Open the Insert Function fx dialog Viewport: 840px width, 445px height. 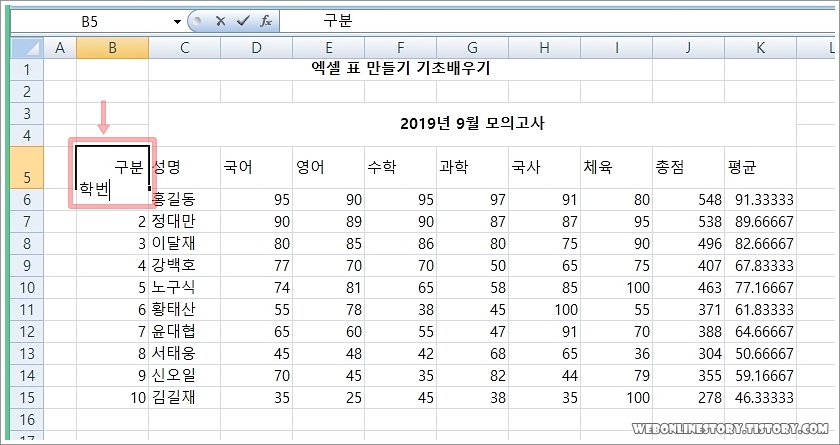[266, 21]
